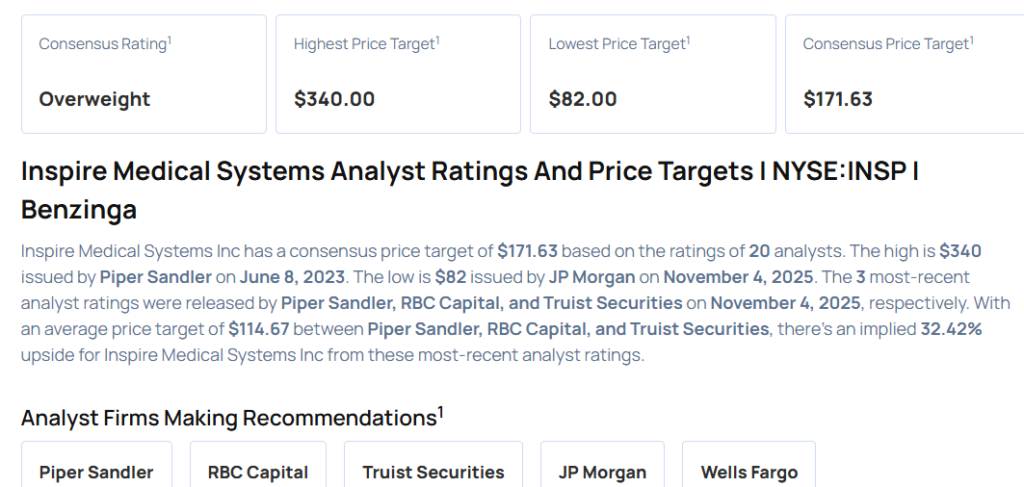Click the bold 32.42% upside figure
This screenshot has height=487, width=1024.
(x=950, y=328)
